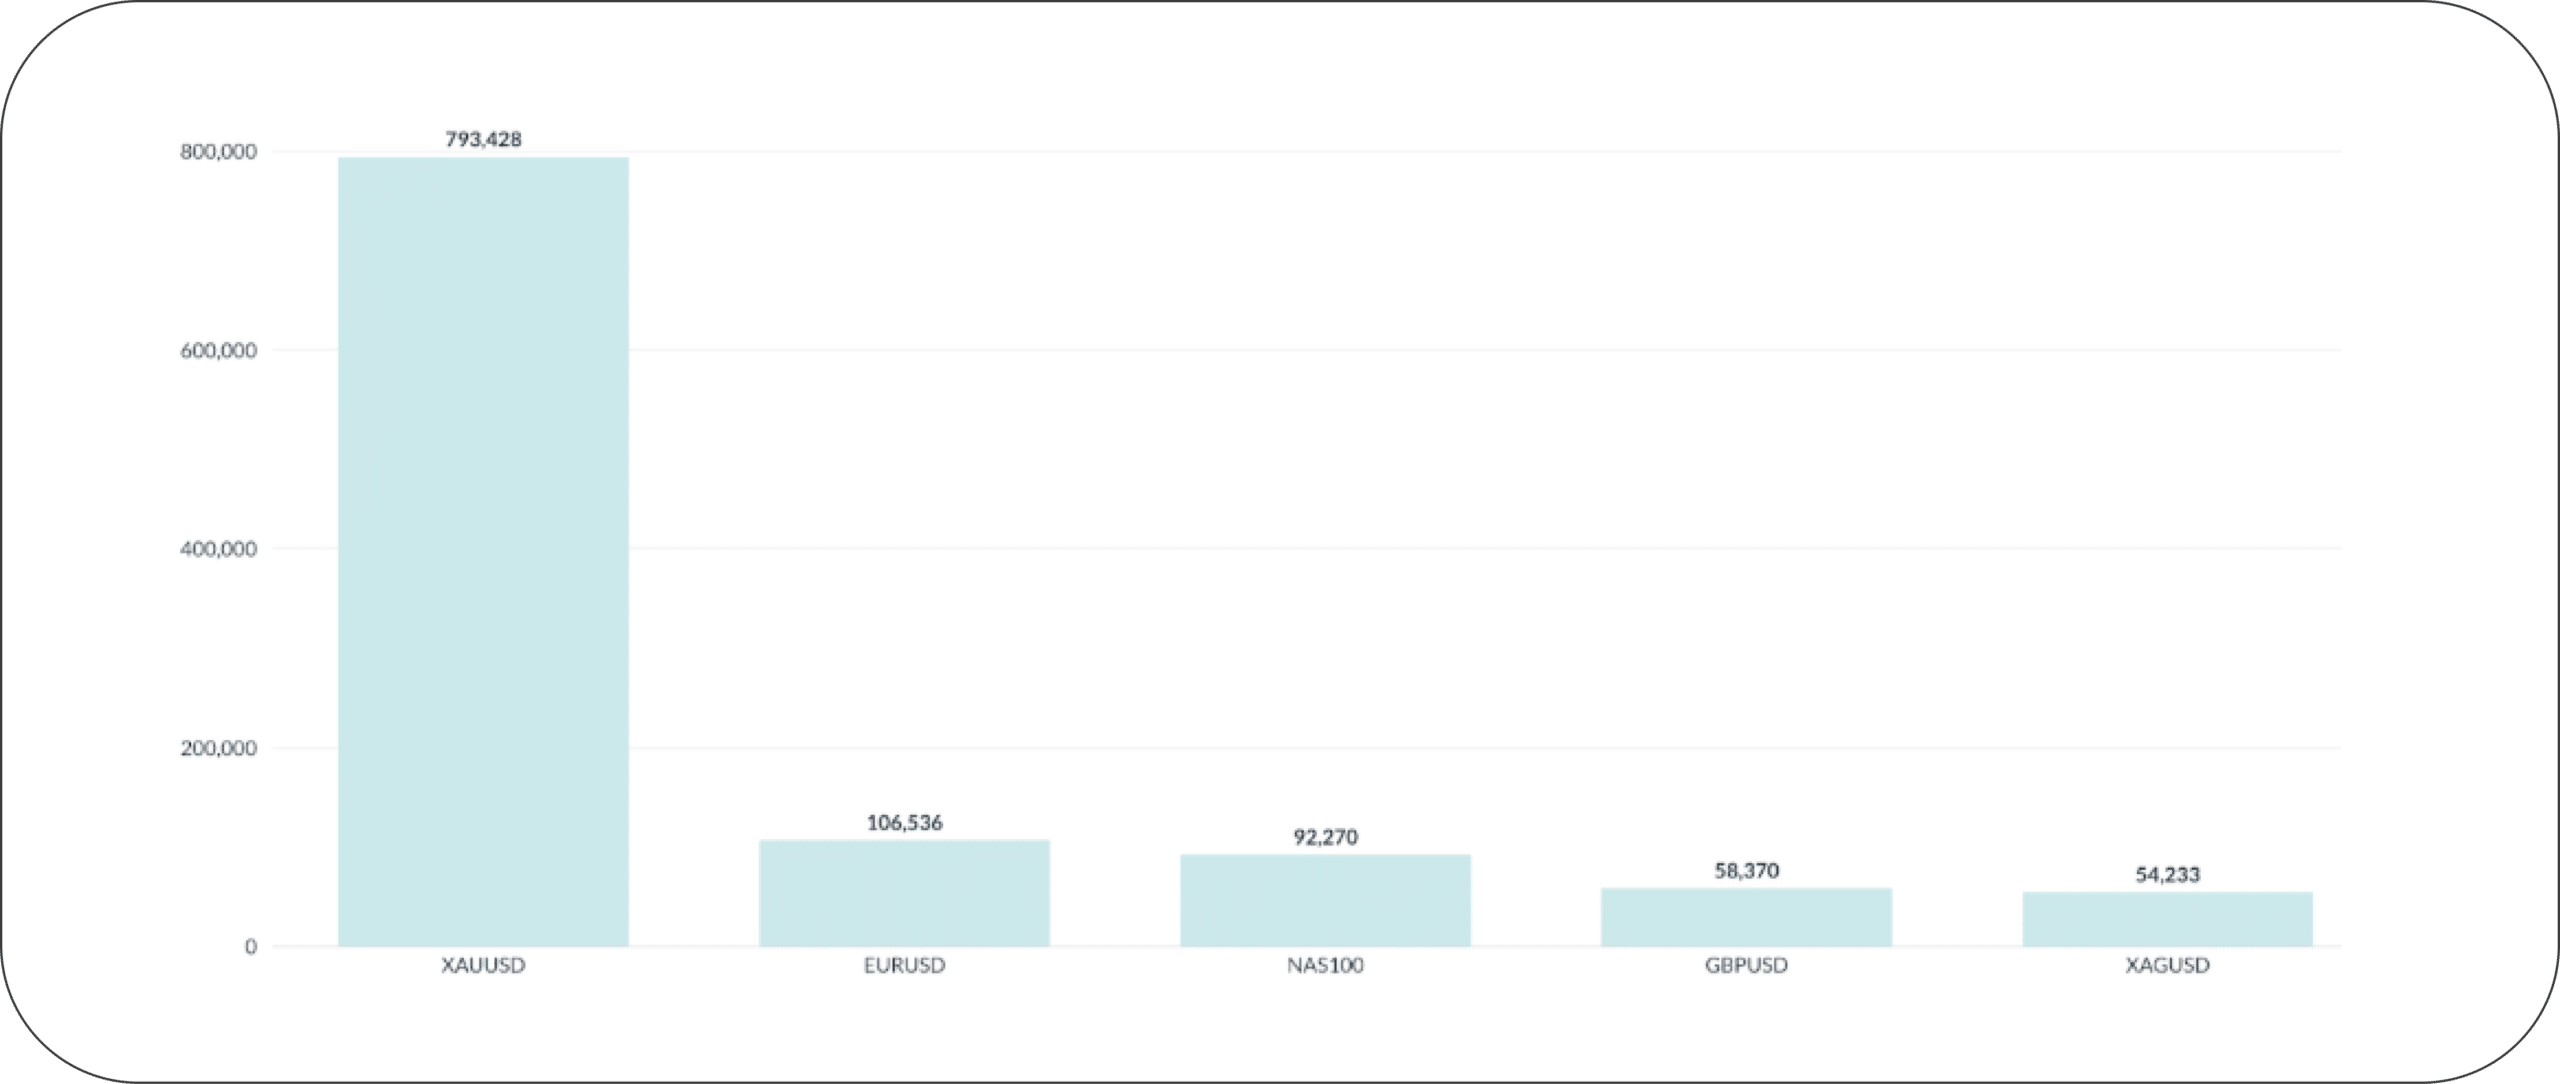Click the 600,000 y-axis tick label

pyautogui.click(x=218, y=350)
